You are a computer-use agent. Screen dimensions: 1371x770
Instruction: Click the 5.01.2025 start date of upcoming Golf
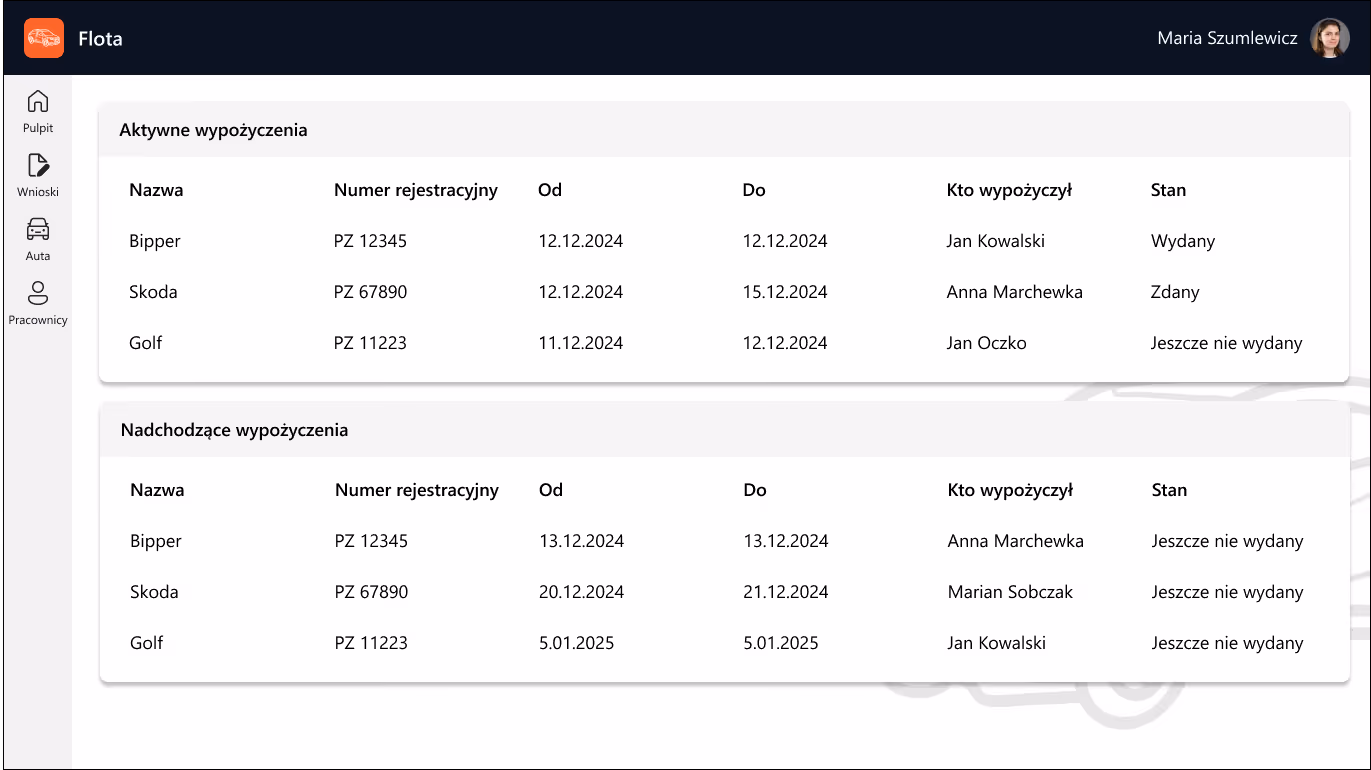577,643
